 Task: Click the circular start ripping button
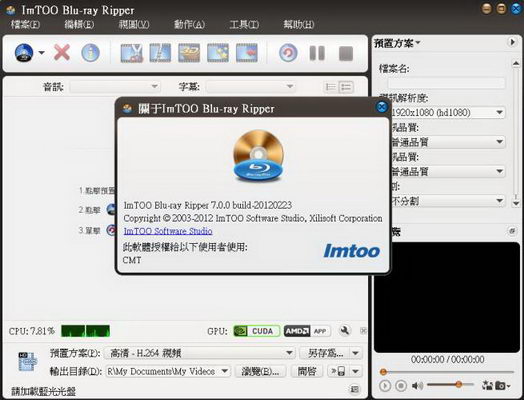click(288, 53)
